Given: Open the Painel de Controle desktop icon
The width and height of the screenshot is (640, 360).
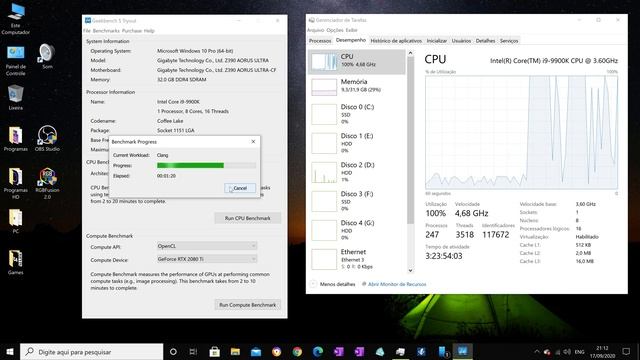Looking at the screenshot, I should [x=16, y=60].
